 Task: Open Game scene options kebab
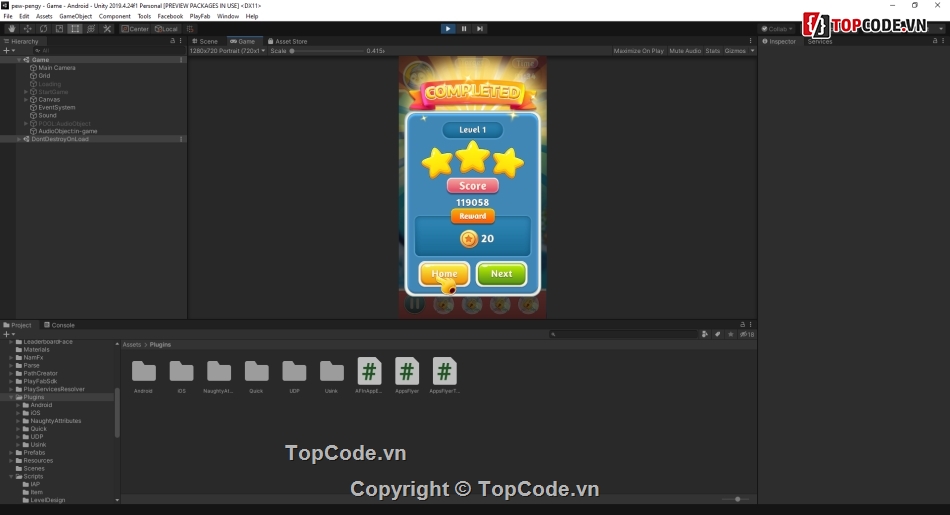click(x=181, y=59)
